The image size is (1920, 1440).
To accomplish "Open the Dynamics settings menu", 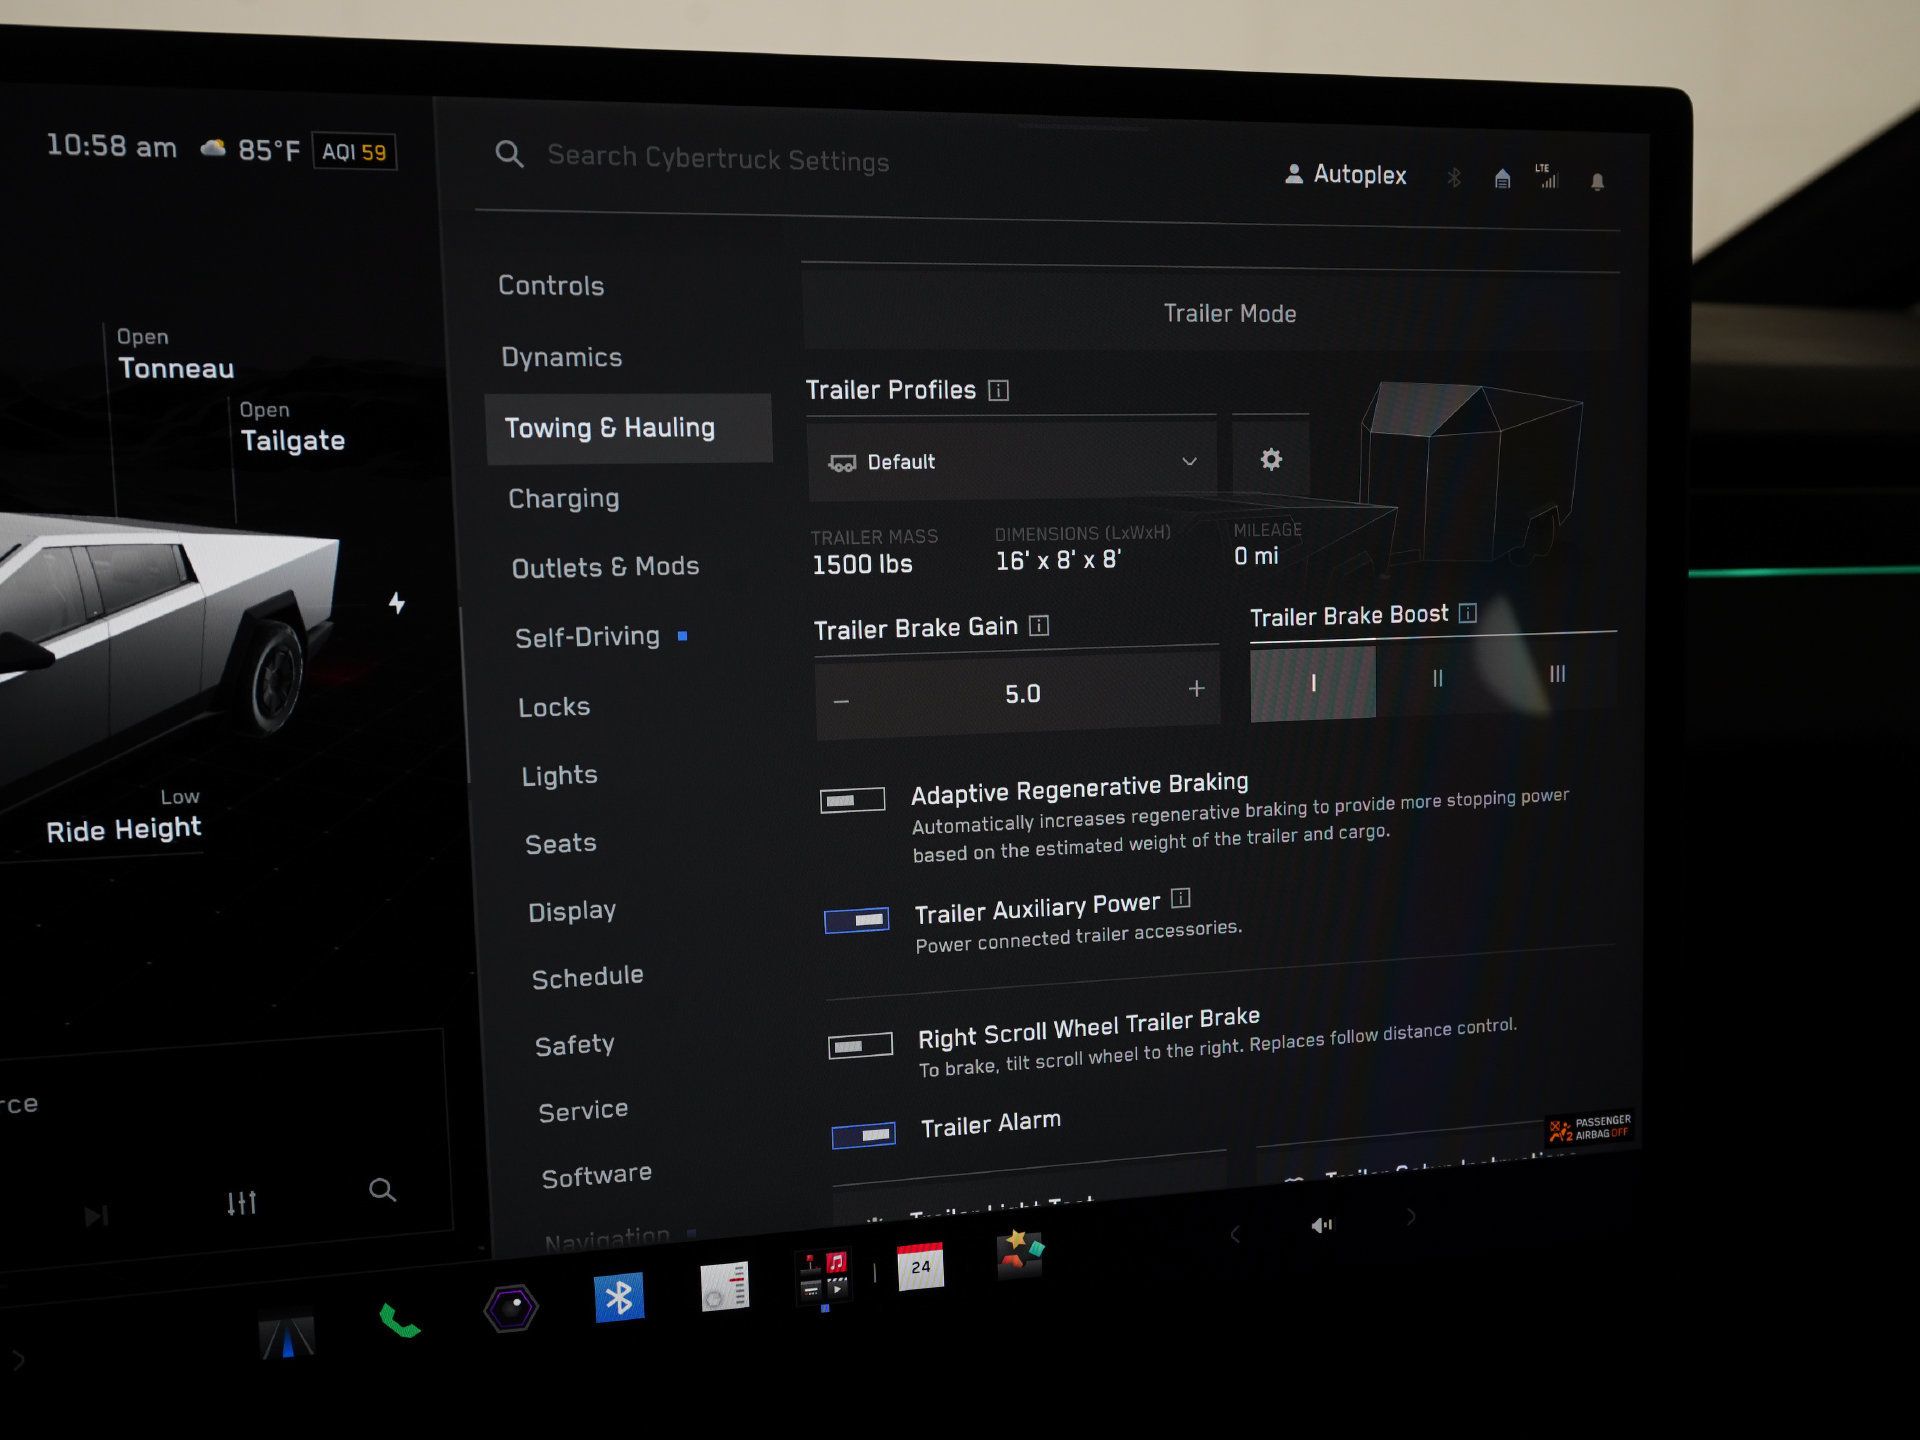I will [562, 358].
